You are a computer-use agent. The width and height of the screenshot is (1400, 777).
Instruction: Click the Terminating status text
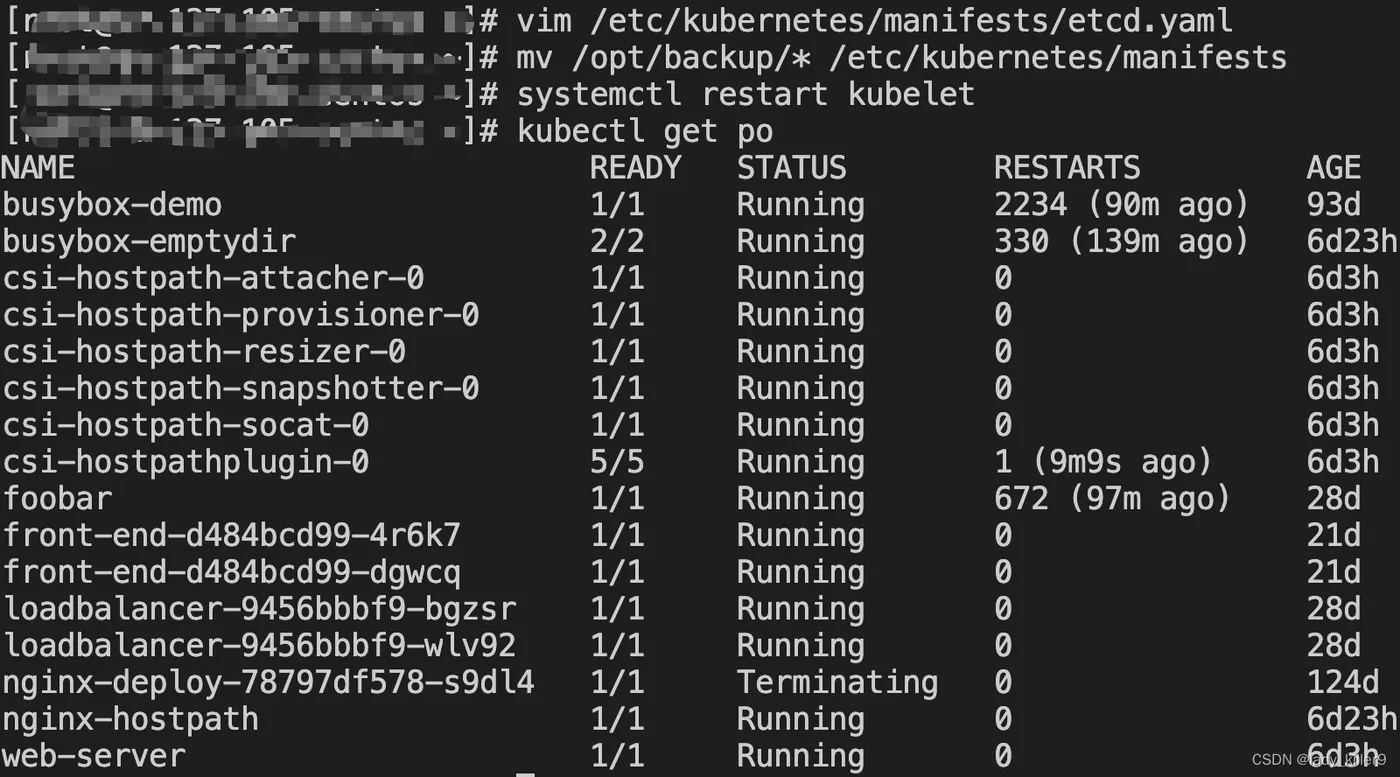(x=838, y=683)
